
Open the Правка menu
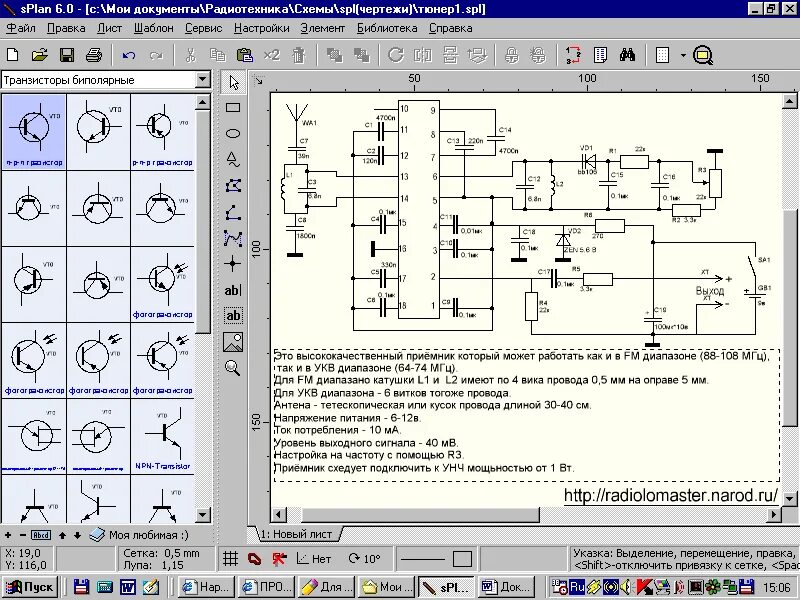66,28
